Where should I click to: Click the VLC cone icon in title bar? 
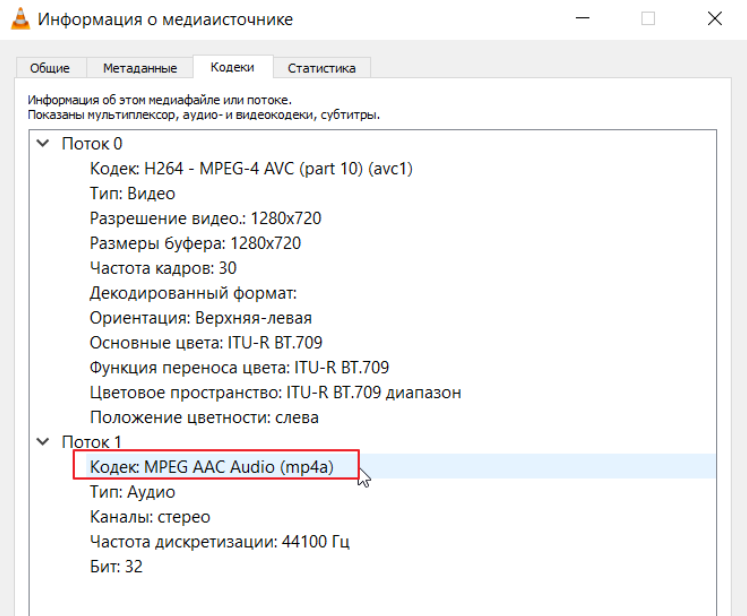point(18,19)
